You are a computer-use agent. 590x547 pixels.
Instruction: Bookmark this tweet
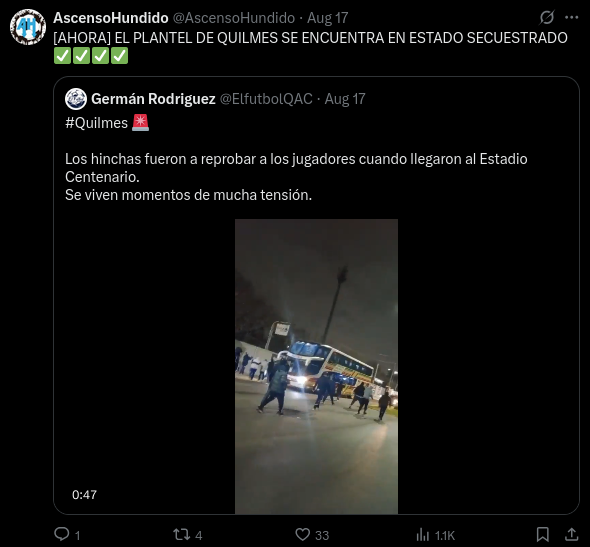pos(542,534)
